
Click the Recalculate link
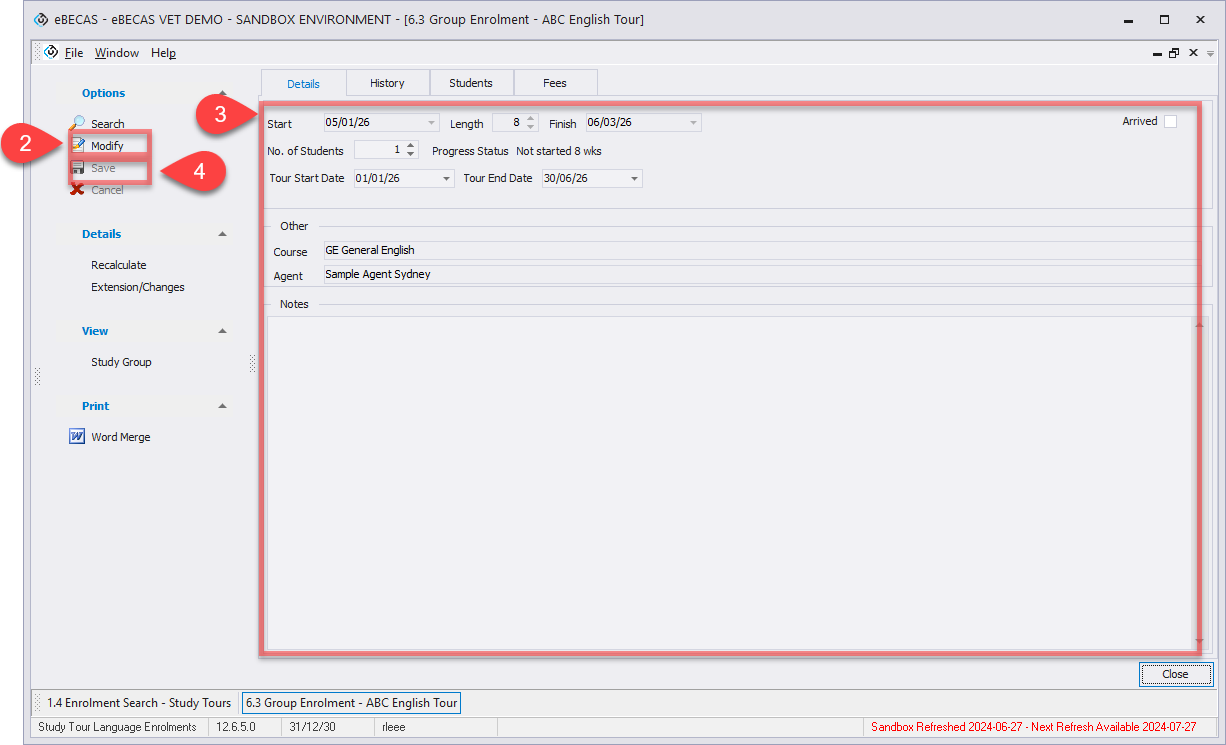click(x=119, y=265)
